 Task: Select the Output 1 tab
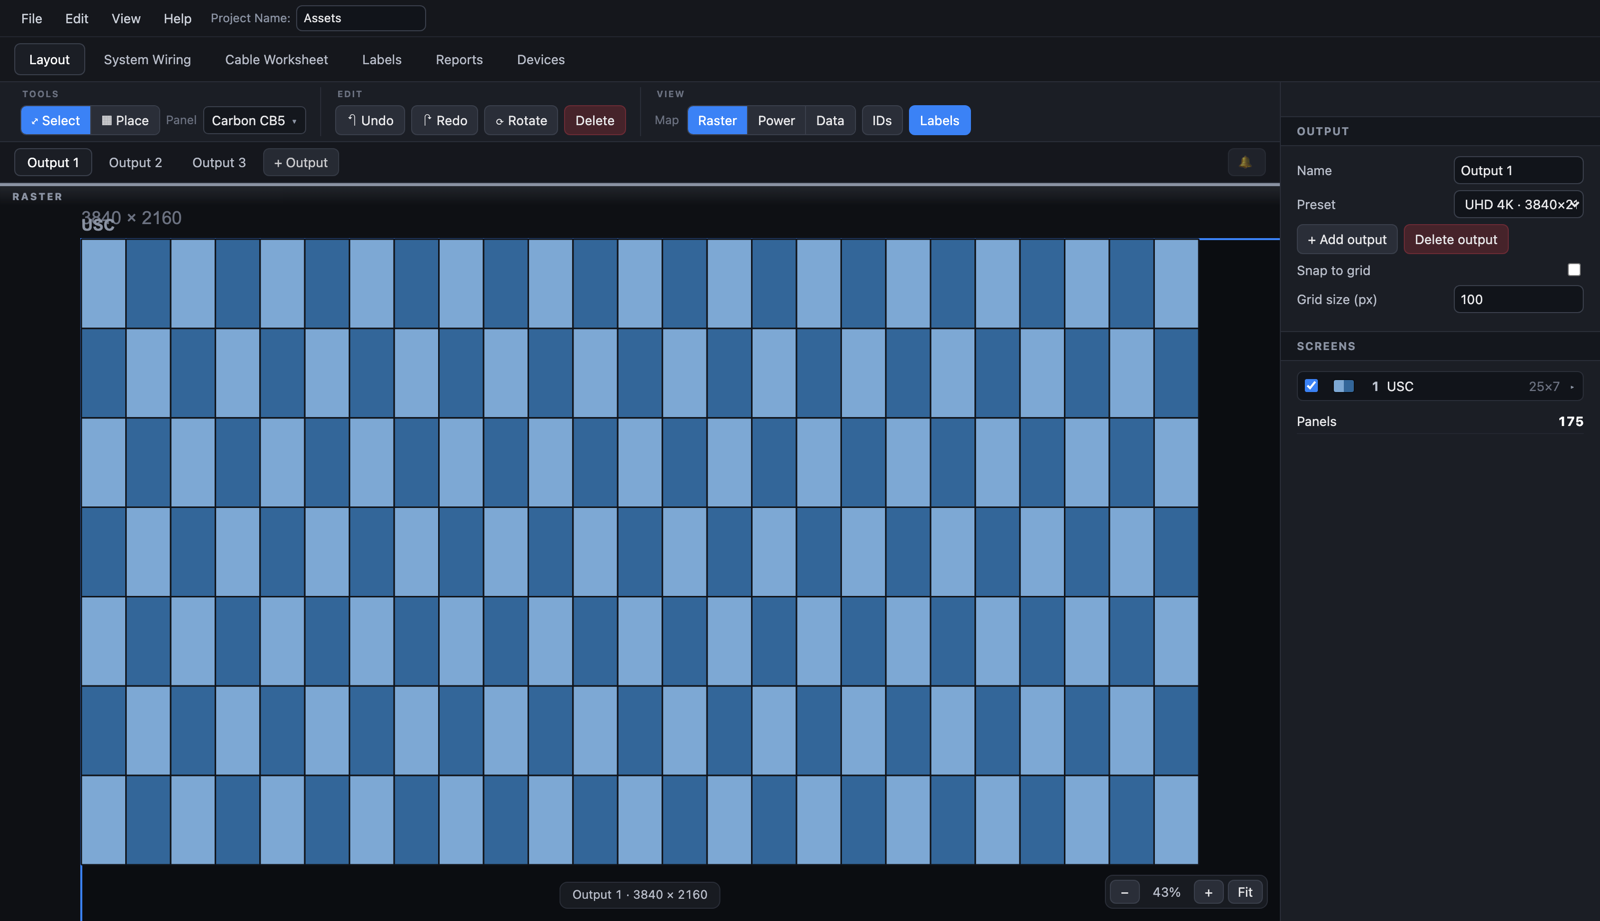(x=53, y=162)
